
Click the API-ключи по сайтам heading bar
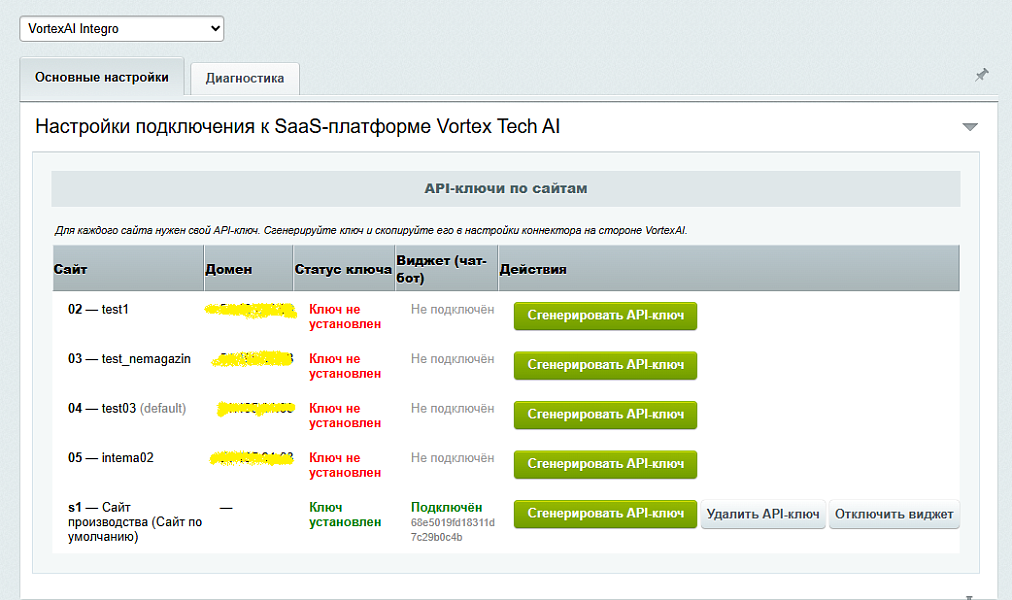click(x=506, y=189)
